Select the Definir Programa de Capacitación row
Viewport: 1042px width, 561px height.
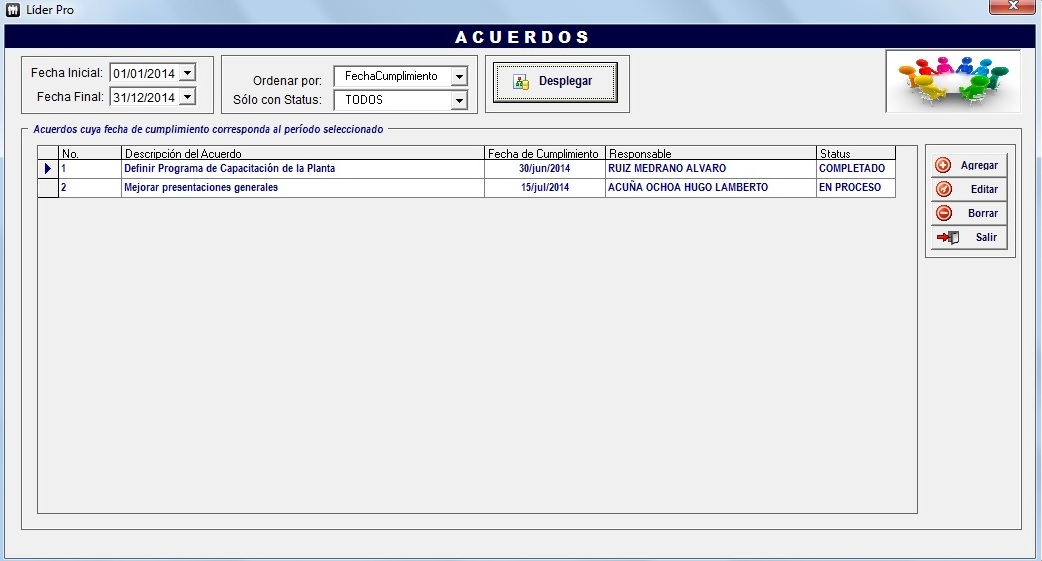[x=229, y=169]
